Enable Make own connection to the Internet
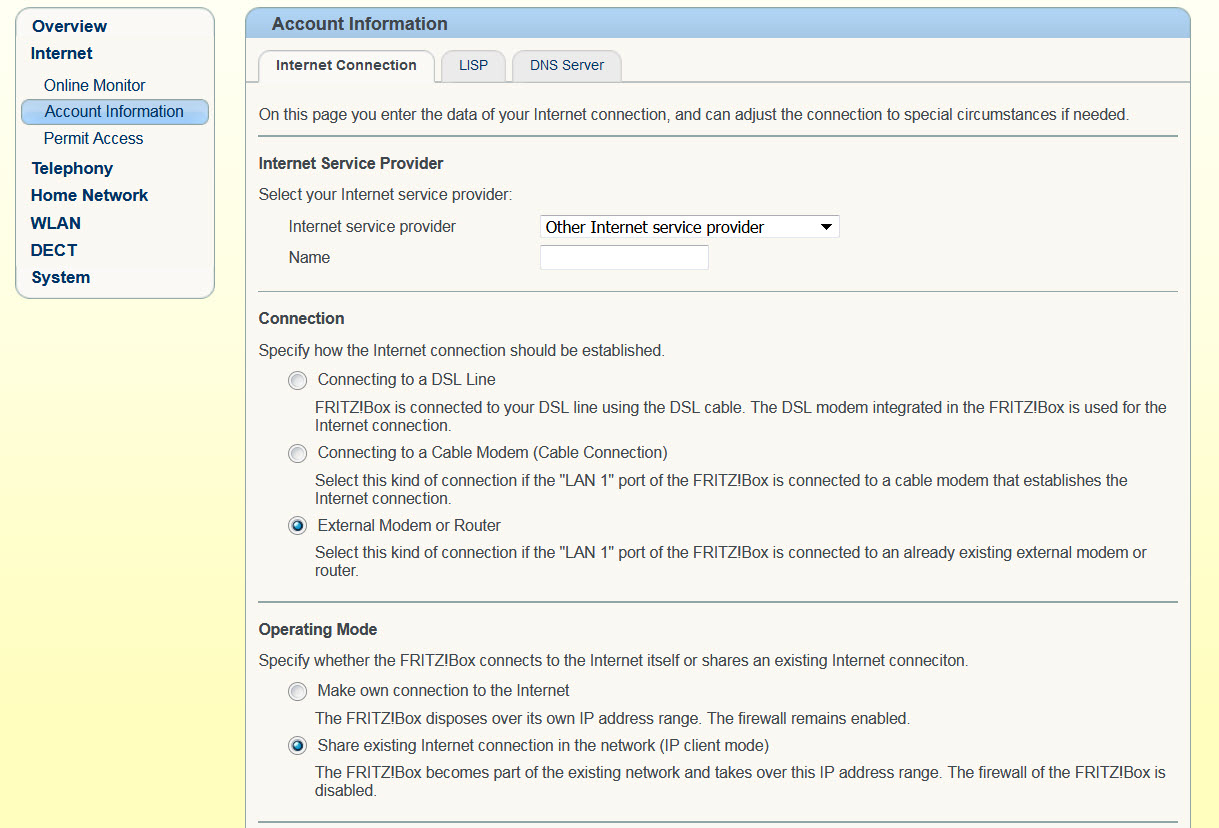 [298, 691]
